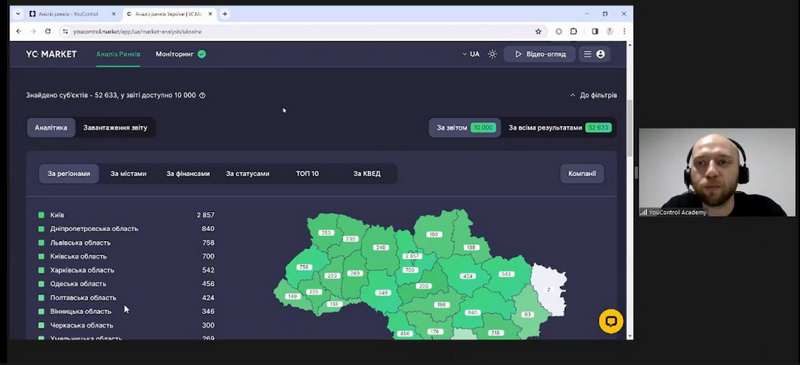Toggle the Дніпропетровська область legend square
800x365 pixels.
[x=41, y=229]
